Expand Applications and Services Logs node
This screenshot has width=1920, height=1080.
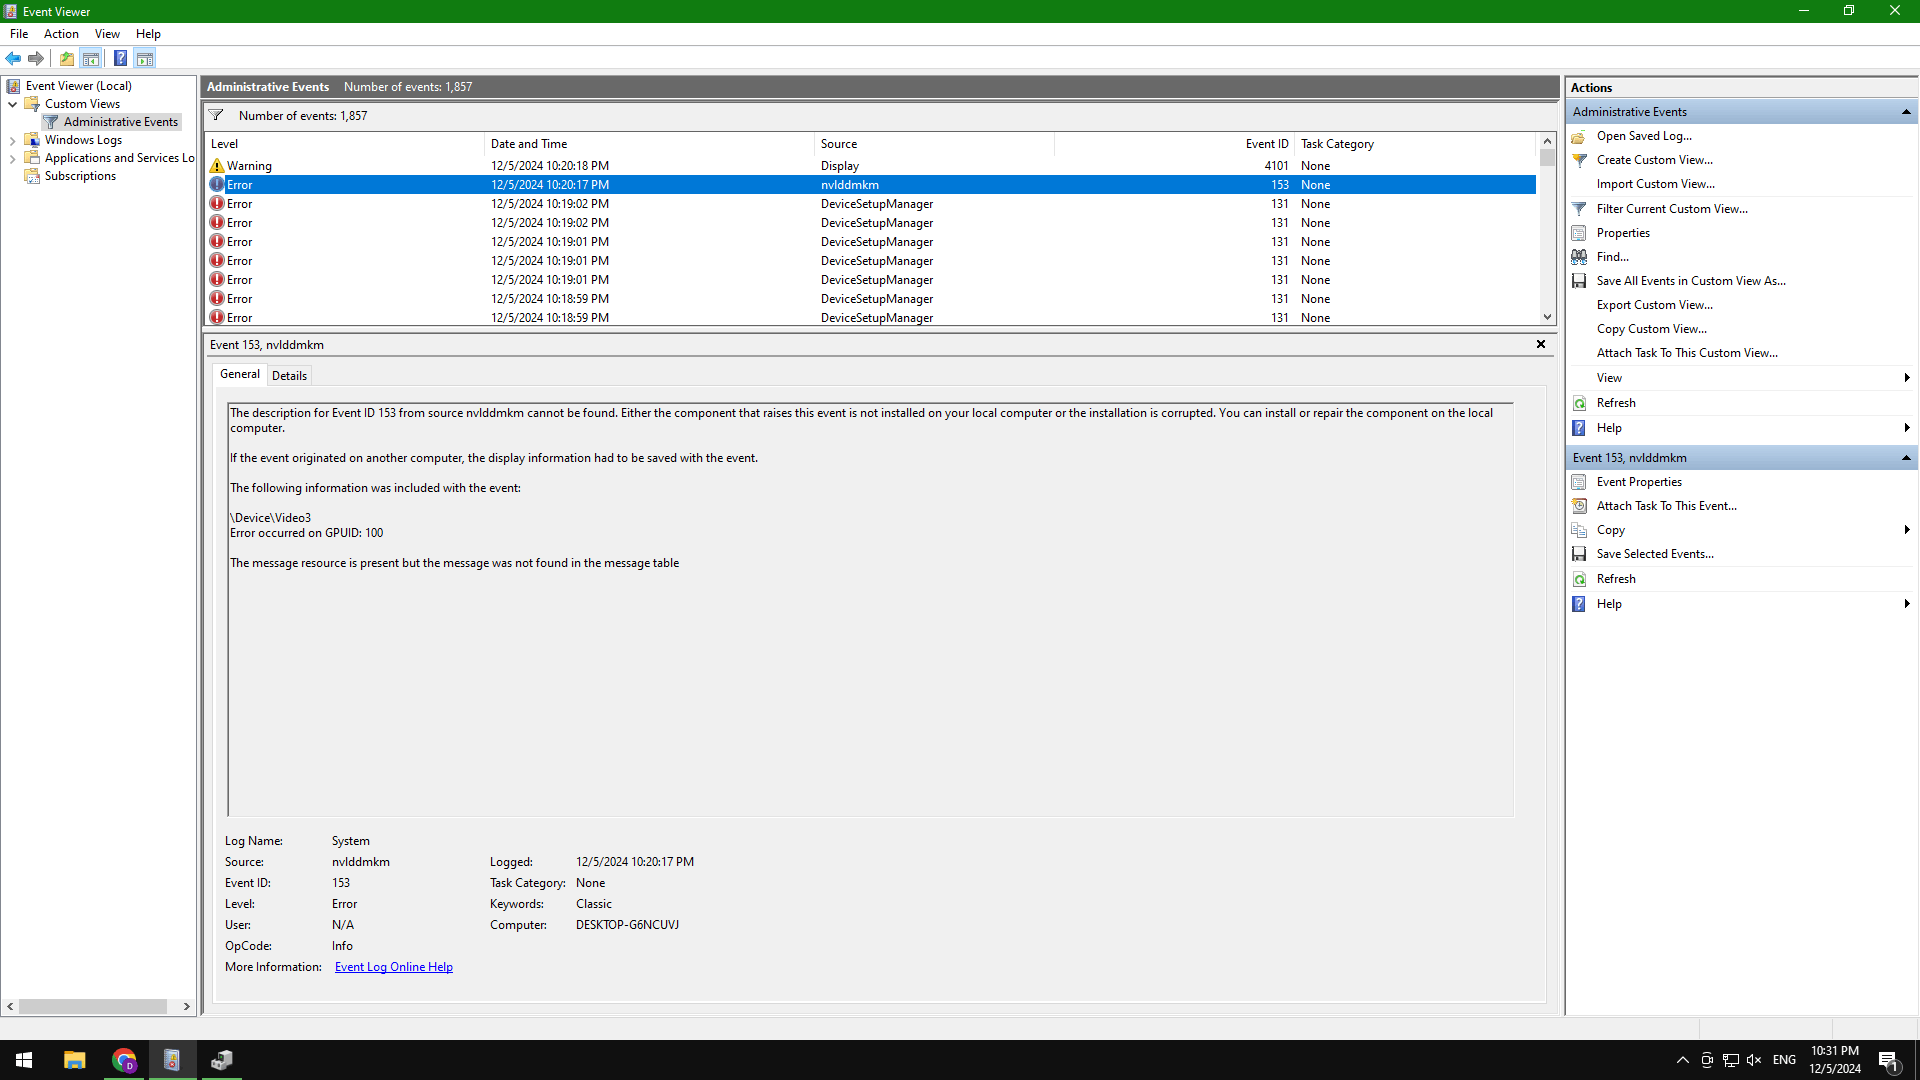coord(12,159)
